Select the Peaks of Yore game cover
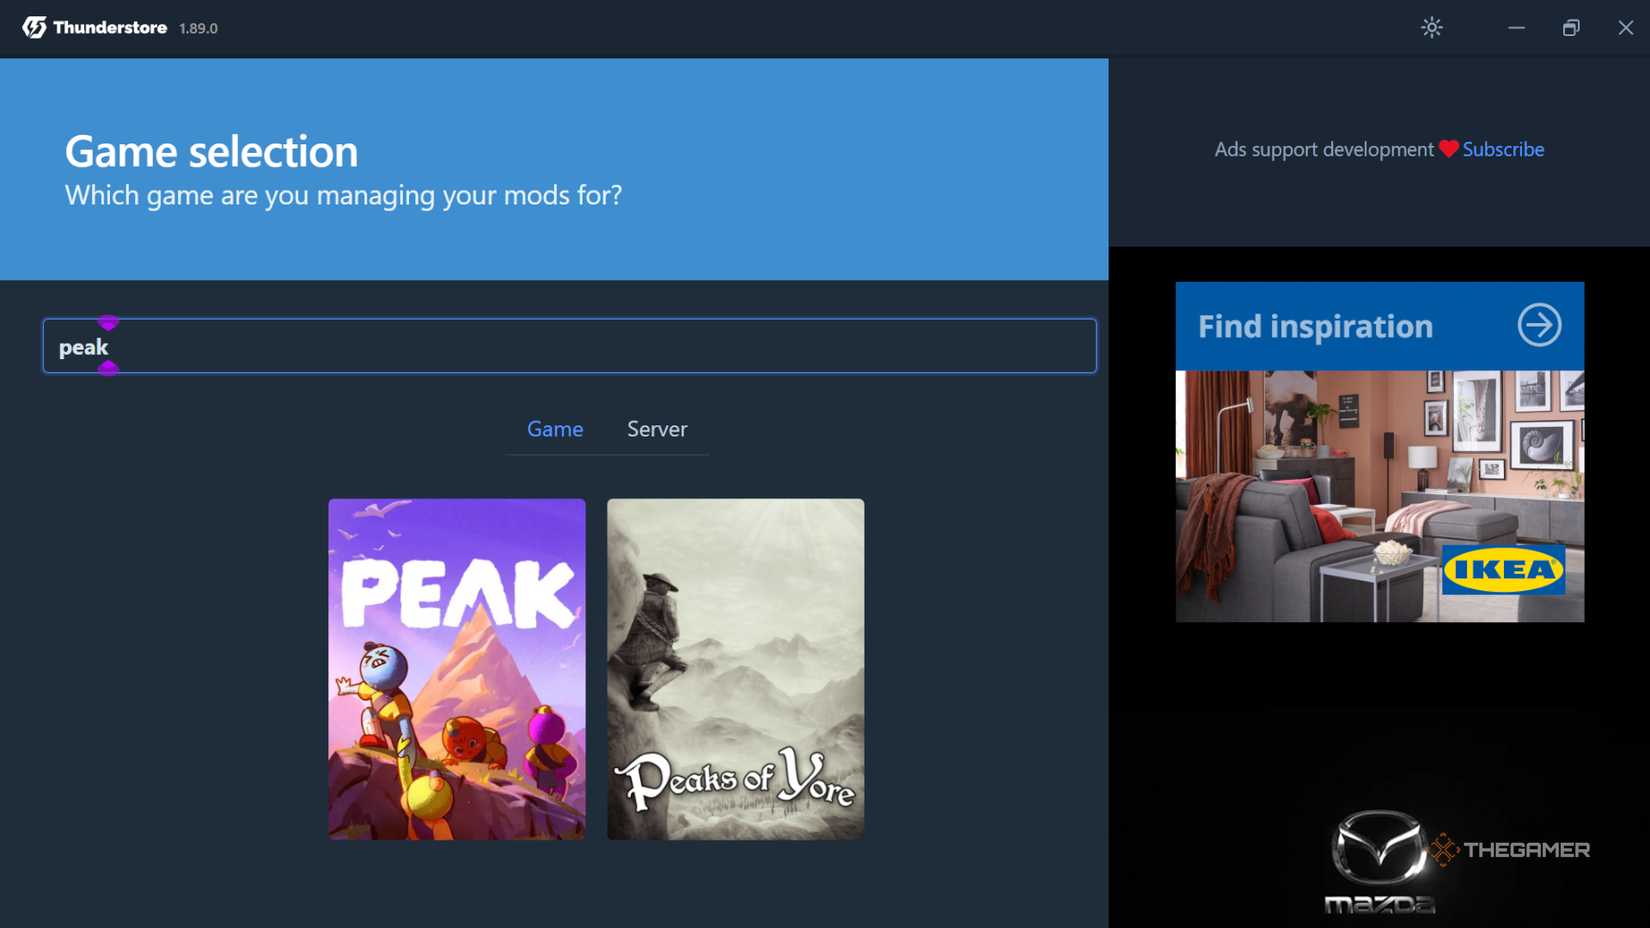The image size is (1650, 928). (x=734, y=669)
